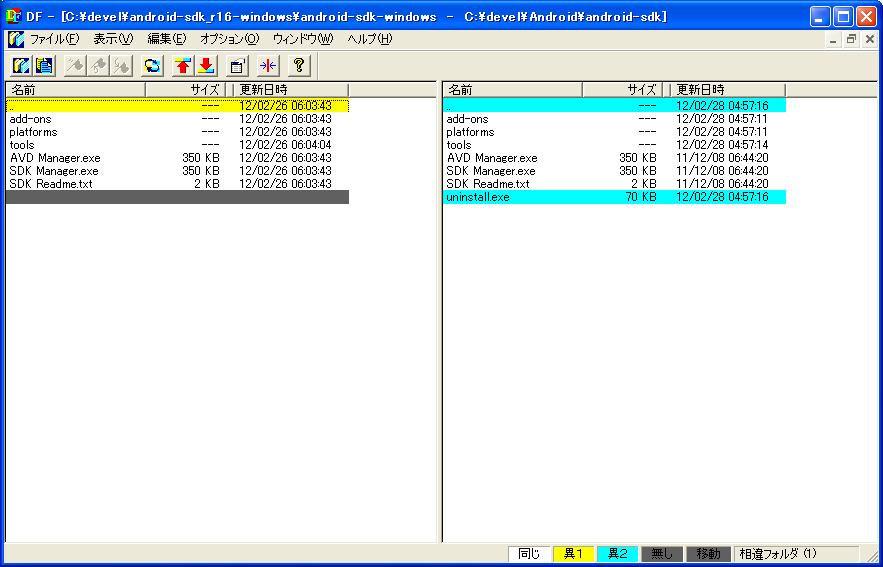This screenshot has width=883, height=567.
Task: Open the オプション(O) menu
Action: click(229, 39)
